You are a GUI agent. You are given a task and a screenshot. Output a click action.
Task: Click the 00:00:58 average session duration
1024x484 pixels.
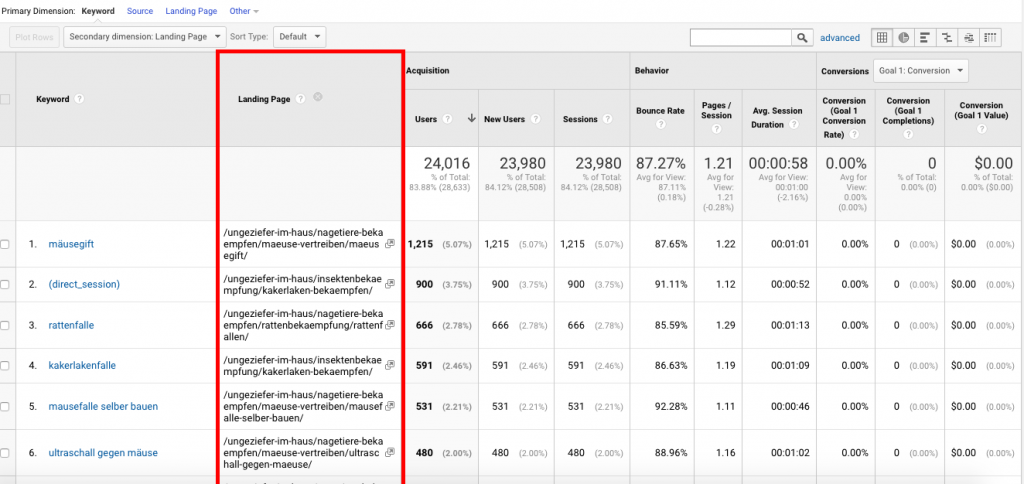click(x=780, y=163)
